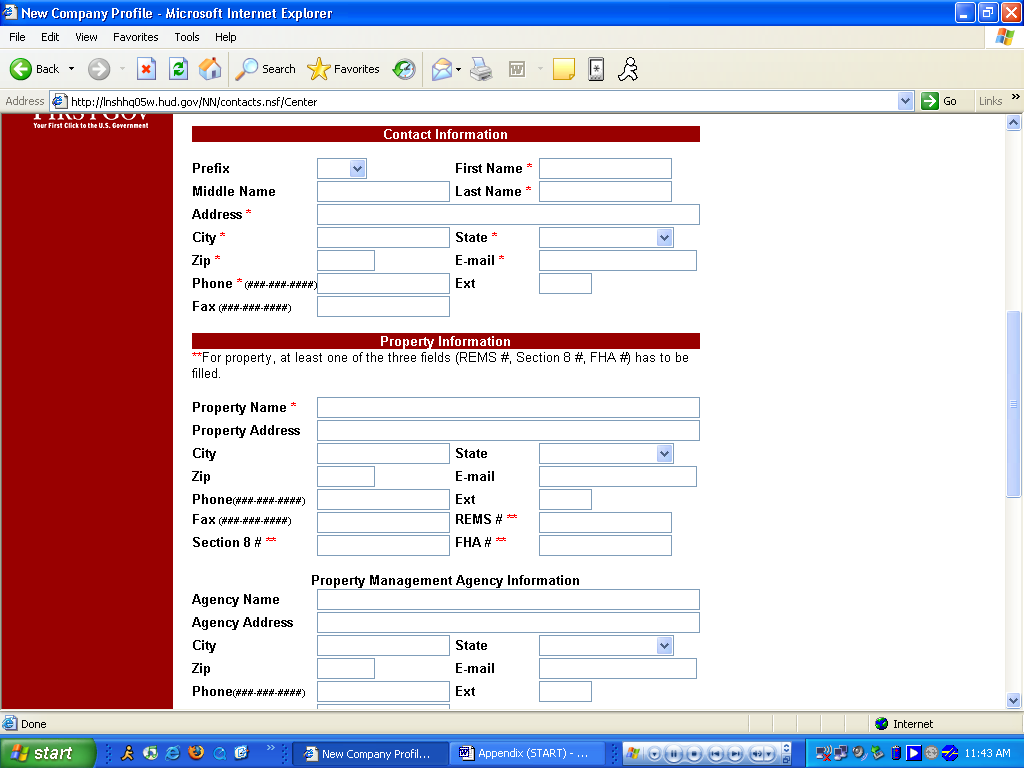Expand Quick Launch overflow chevron

click(270, 748)
